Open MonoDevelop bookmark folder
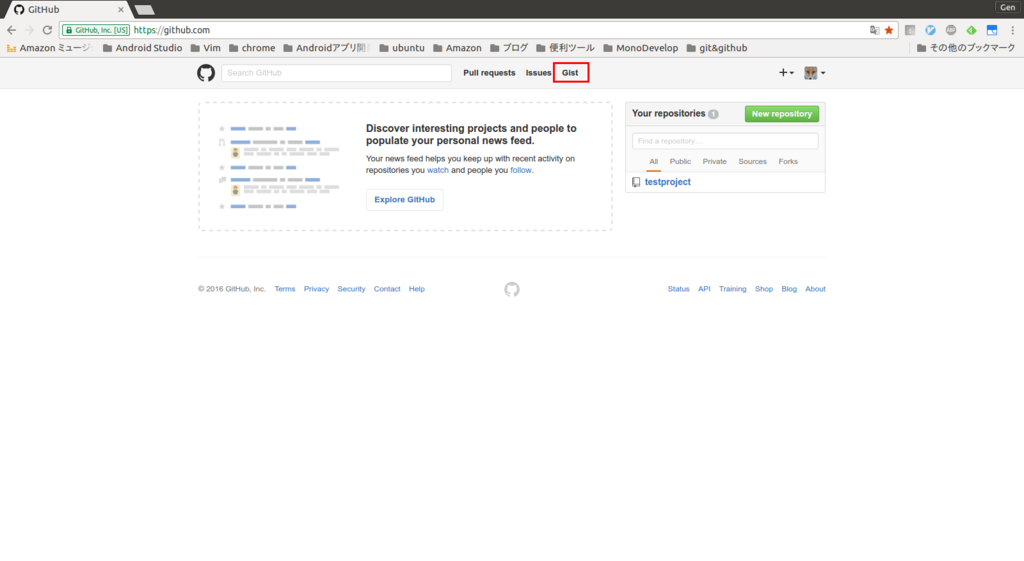 [641, 48]
